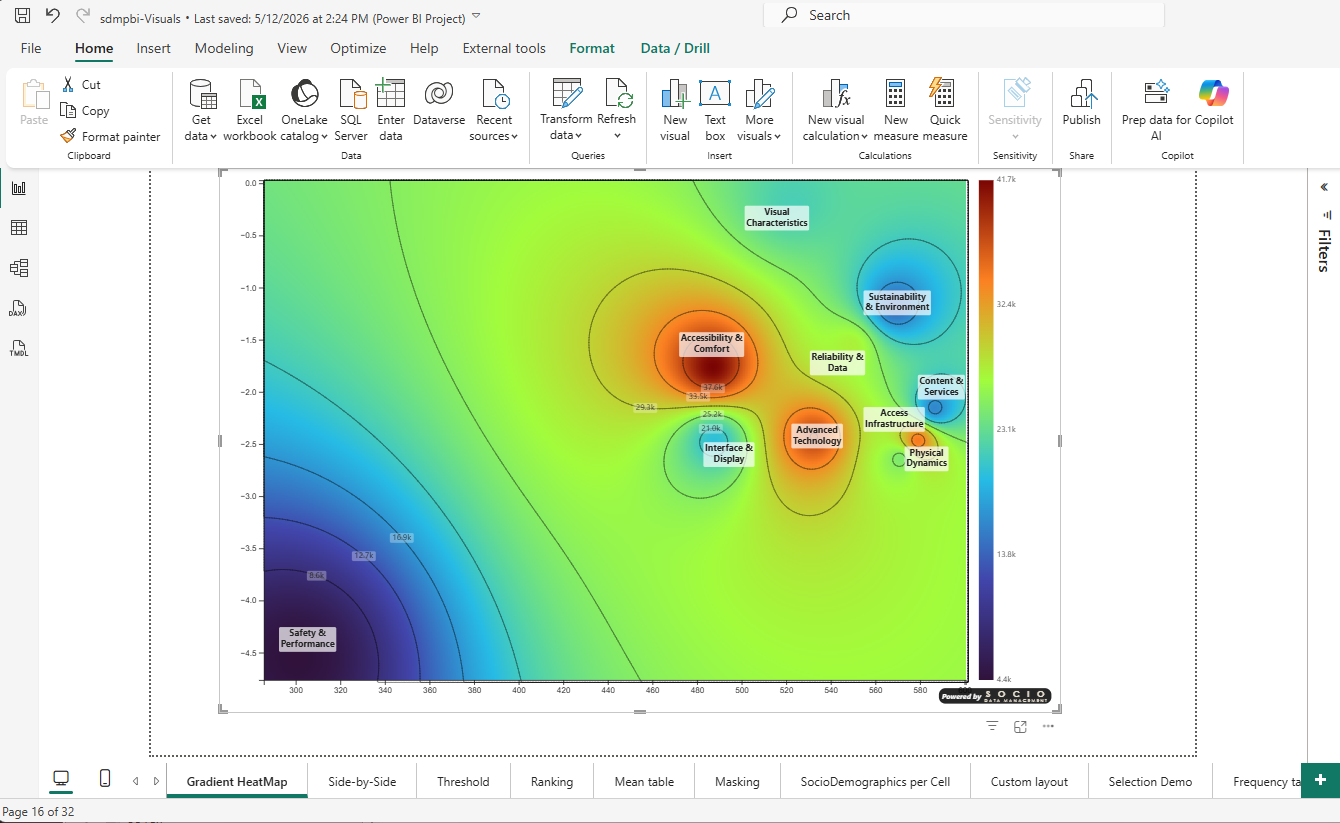The image size is (1340, 823).
Task: Click the Publish button
Action: pos(1081,104)
